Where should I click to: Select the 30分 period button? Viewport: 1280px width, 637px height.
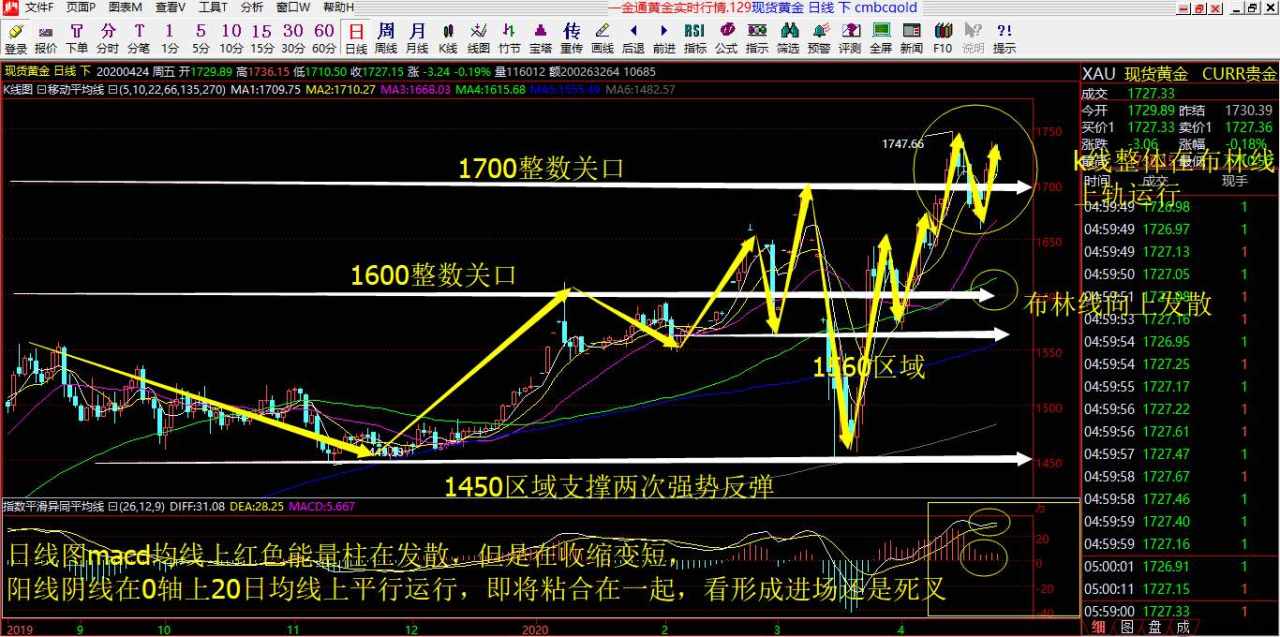(x=293, y=38)
